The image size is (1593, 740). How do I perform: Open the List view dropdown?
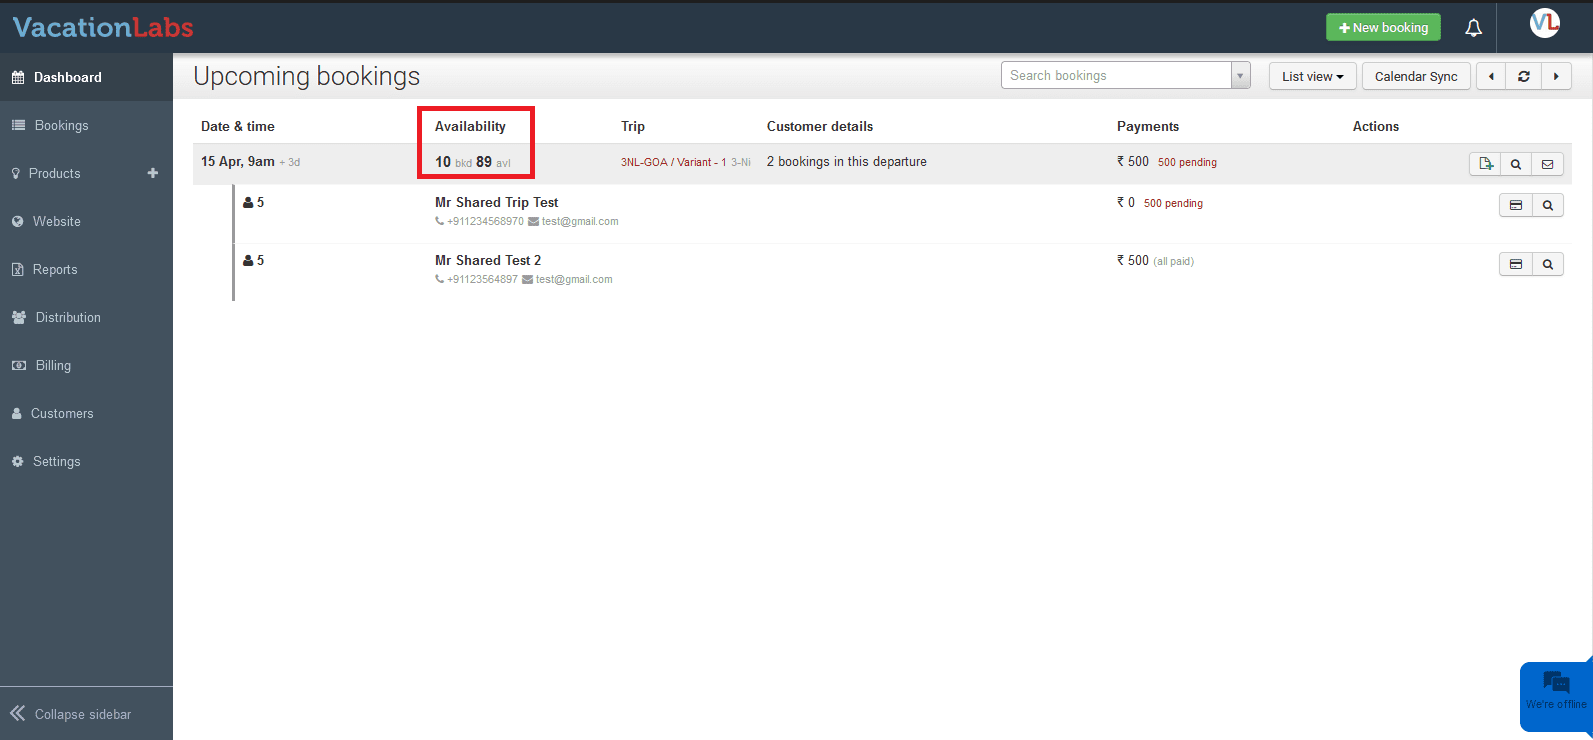click(1312, 76)
